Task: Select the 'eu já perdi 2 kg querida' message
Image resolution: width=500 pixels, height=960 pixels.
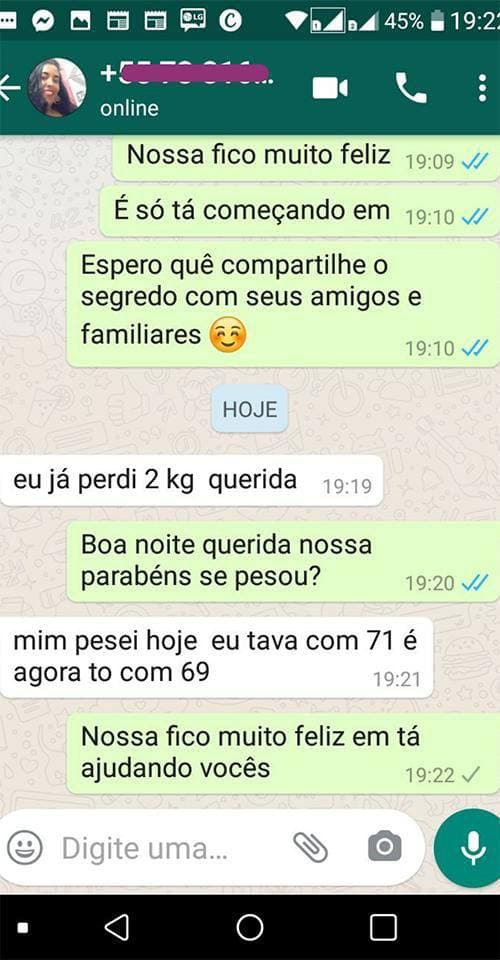Action: (192, 481)
